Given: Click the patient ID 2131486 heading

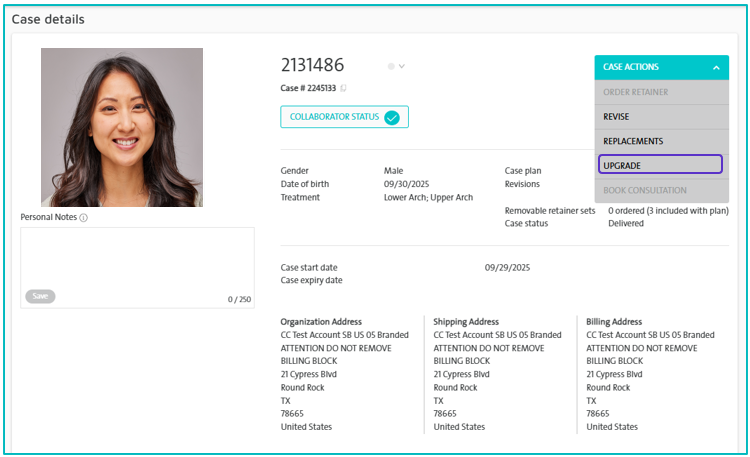Looking at the screenshot, I should (312, 65).
